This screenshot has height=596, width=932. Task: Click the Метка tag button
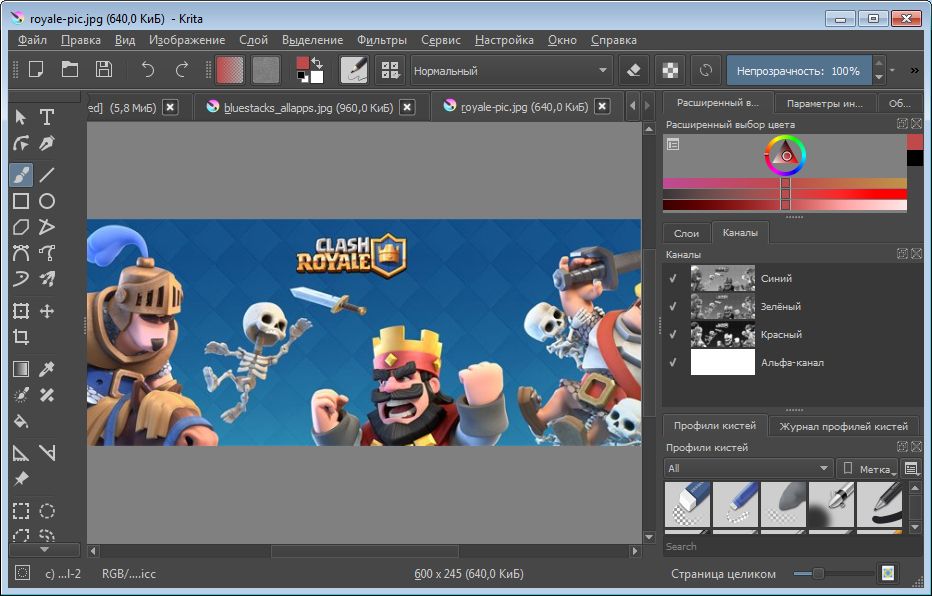(866, 468)
